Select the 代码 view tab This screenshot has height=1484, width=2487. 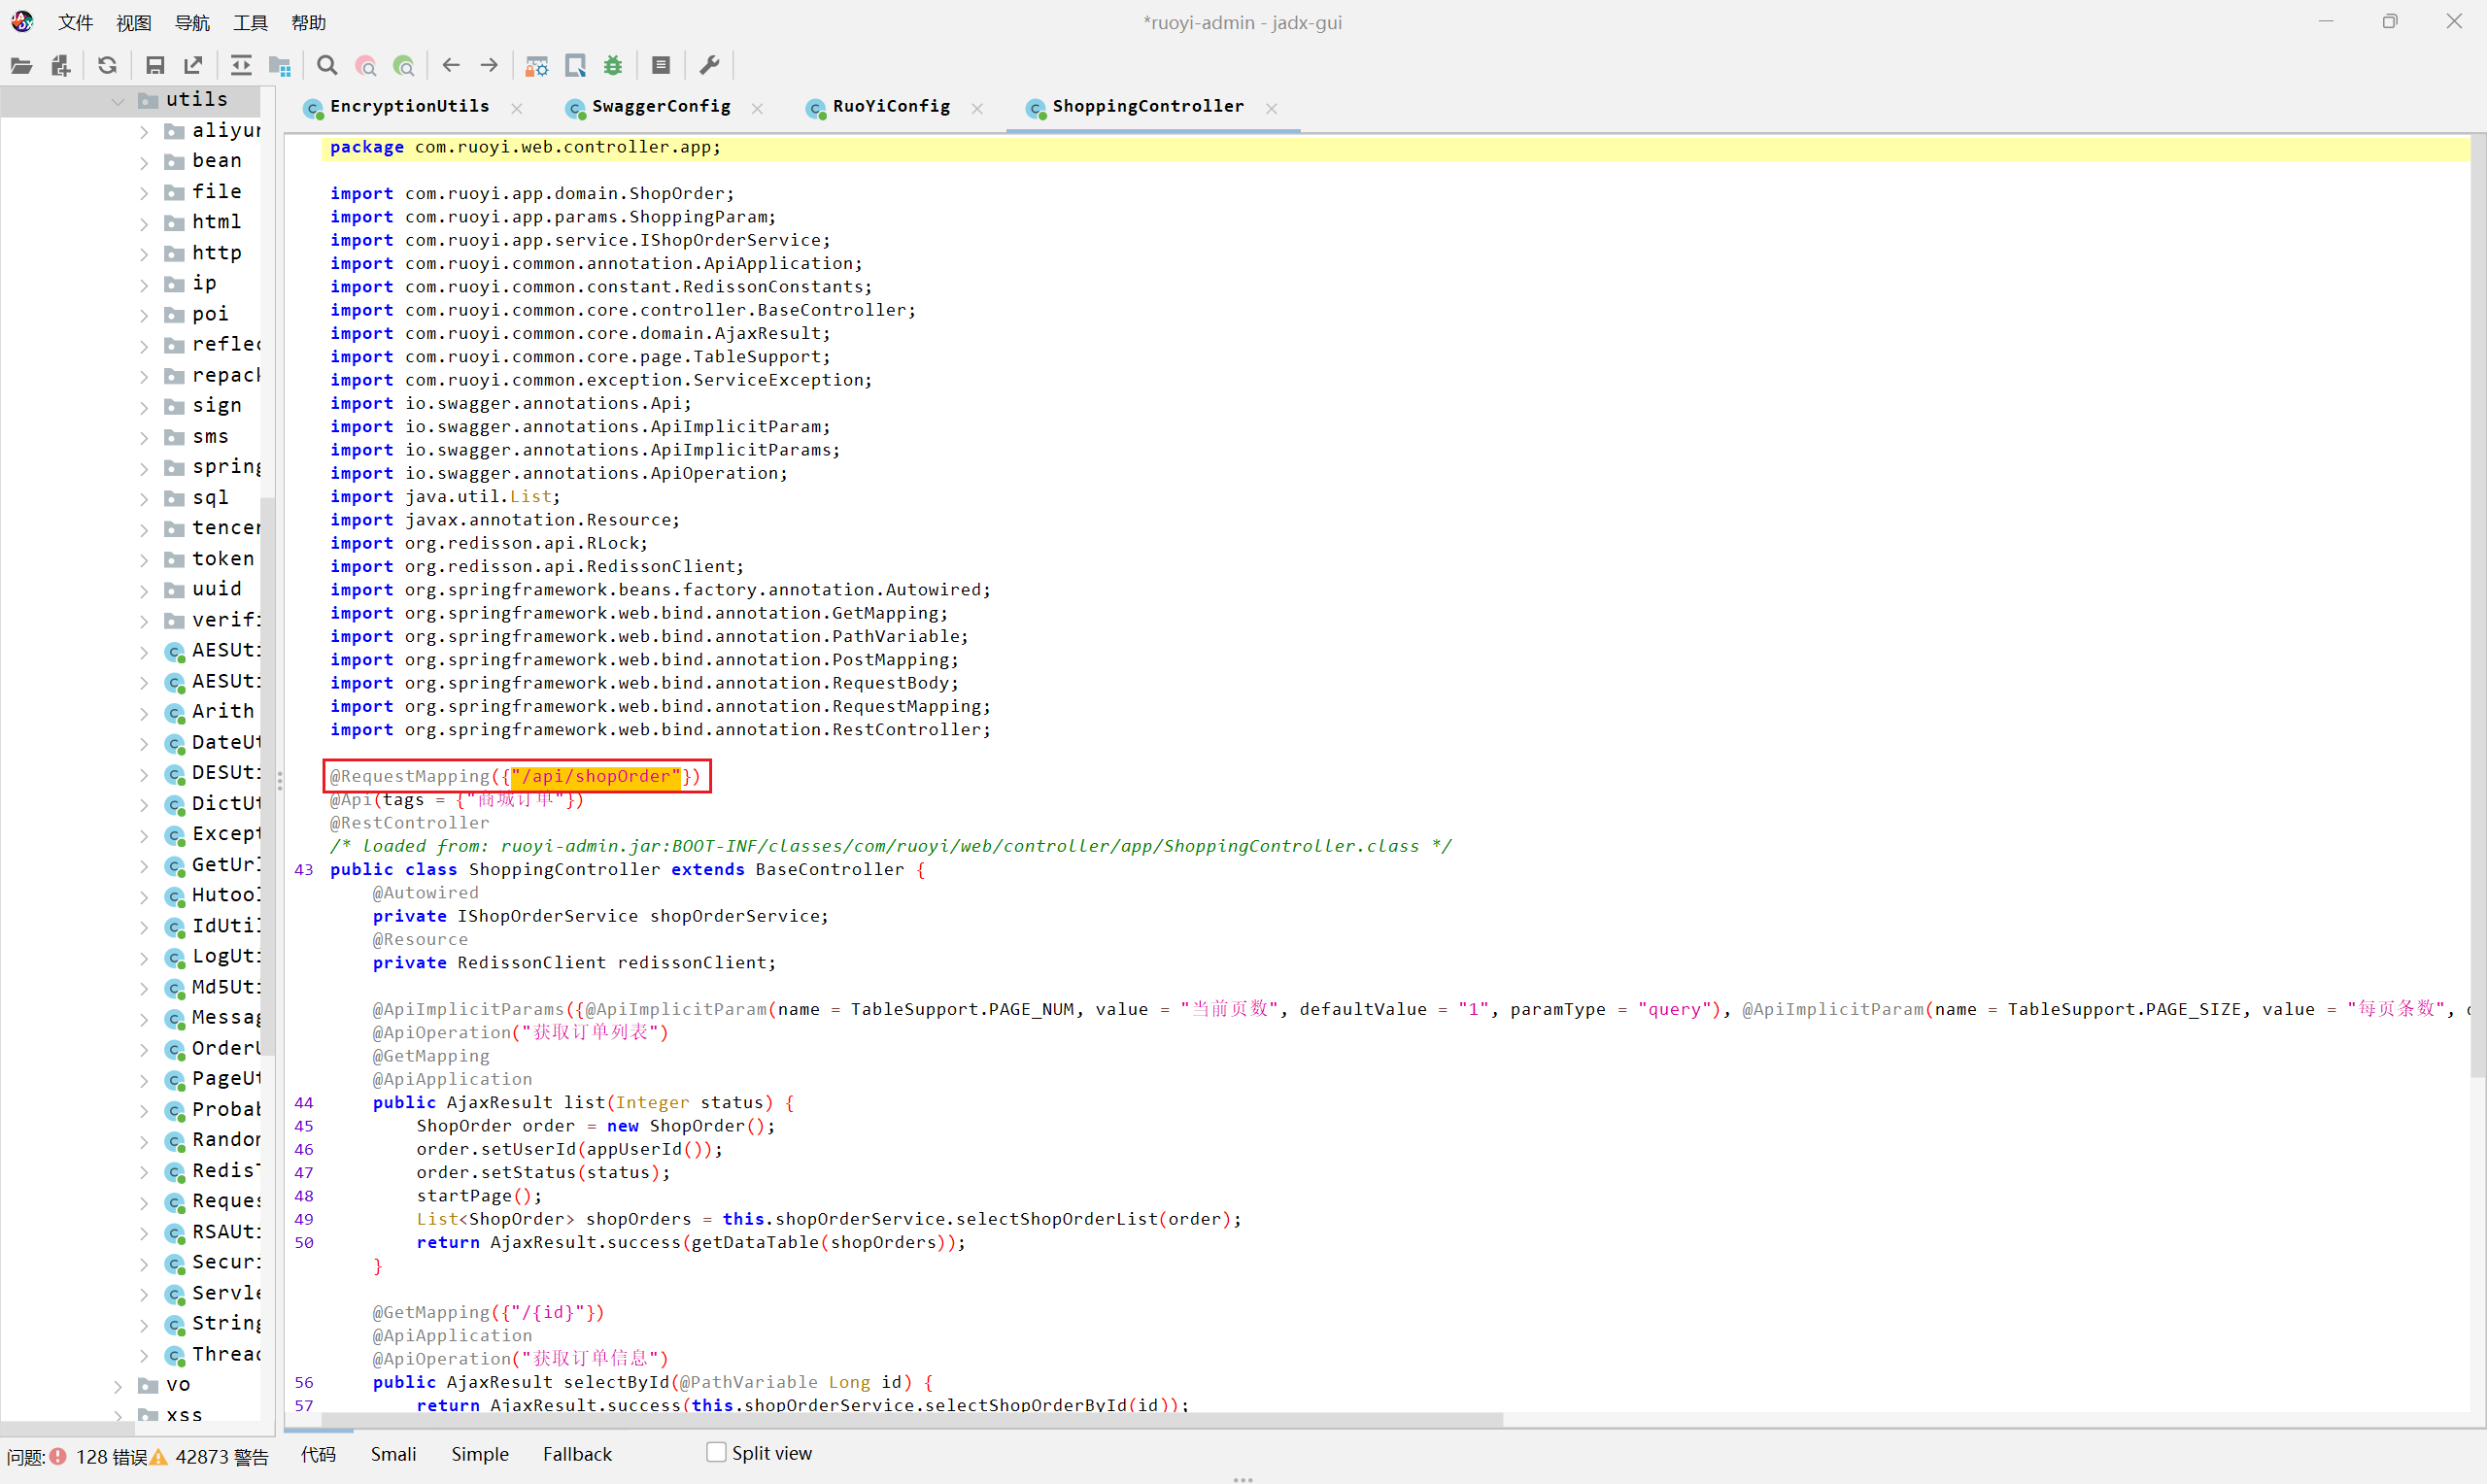318,1454
